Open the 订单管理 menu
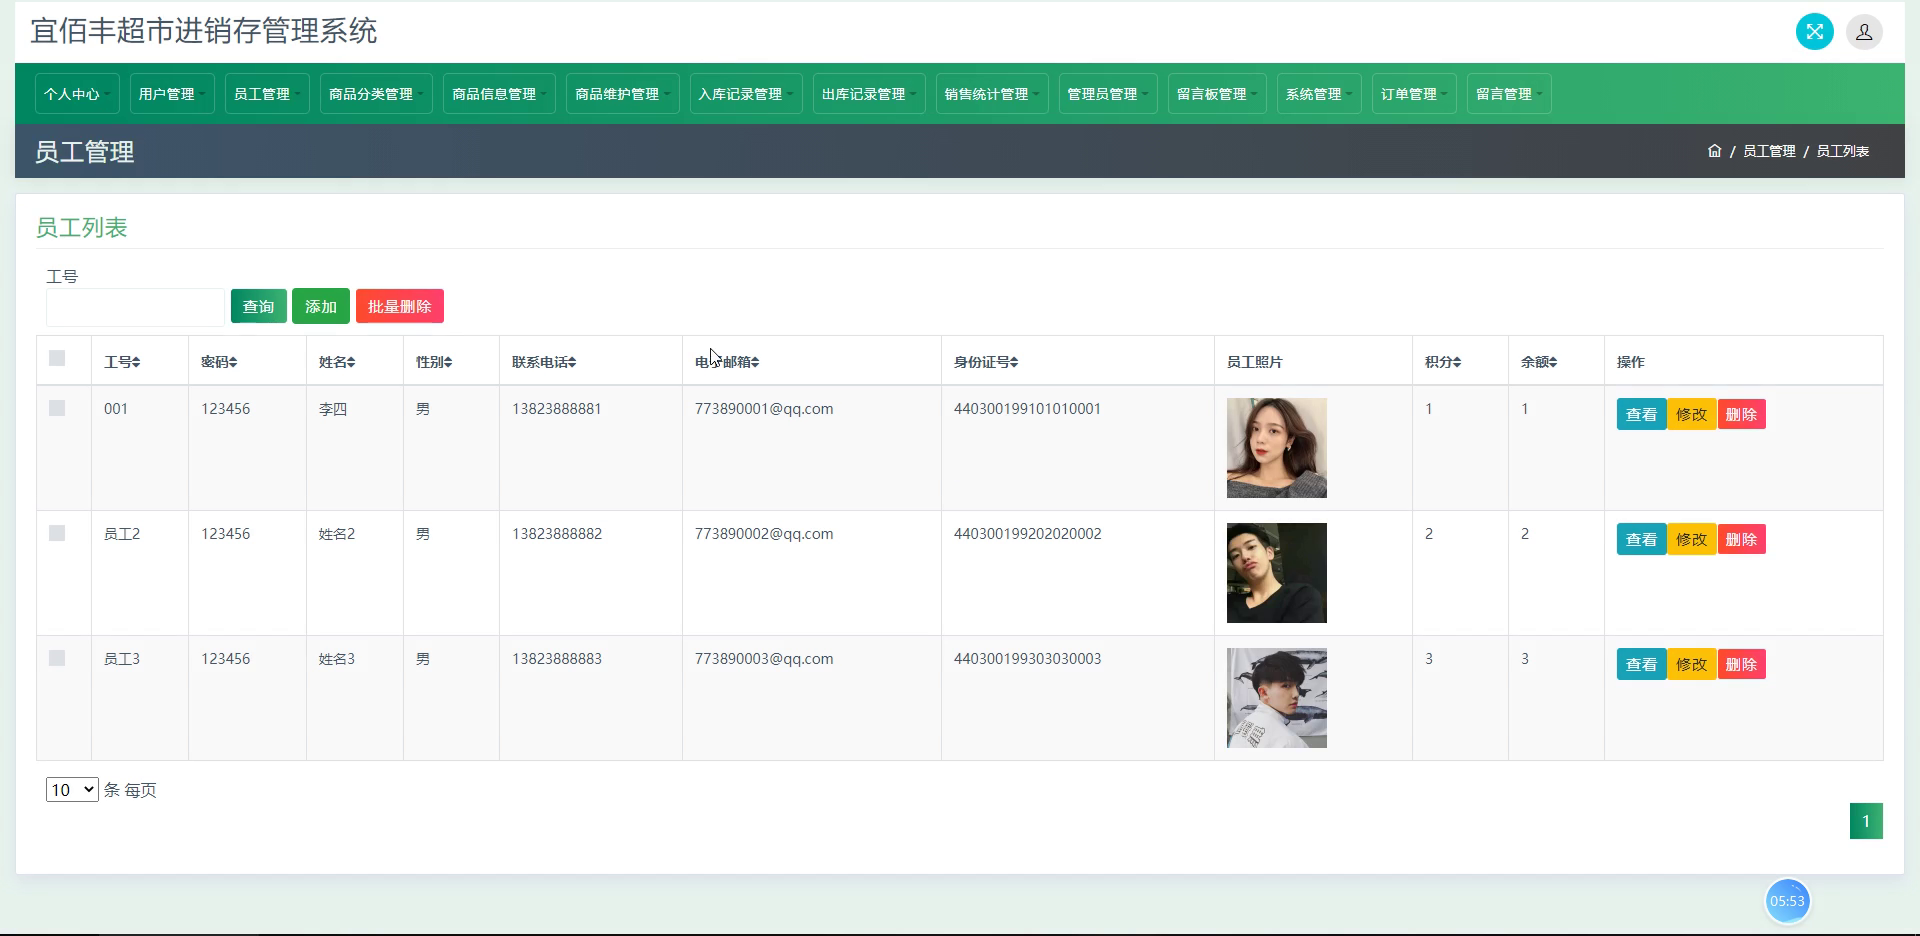1920x936 pixels. point(1414,94)
